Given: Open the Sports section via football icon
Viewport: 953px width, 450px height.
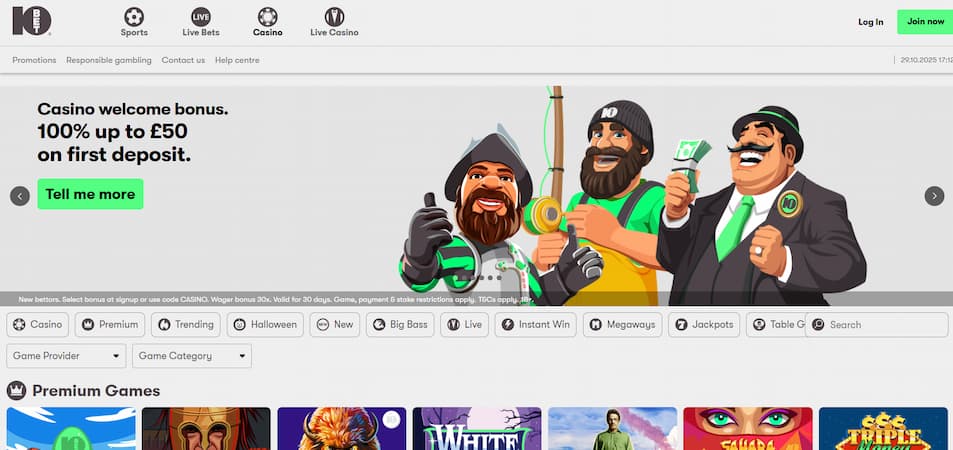Looking at the screenshot, I should click(134, 17).
